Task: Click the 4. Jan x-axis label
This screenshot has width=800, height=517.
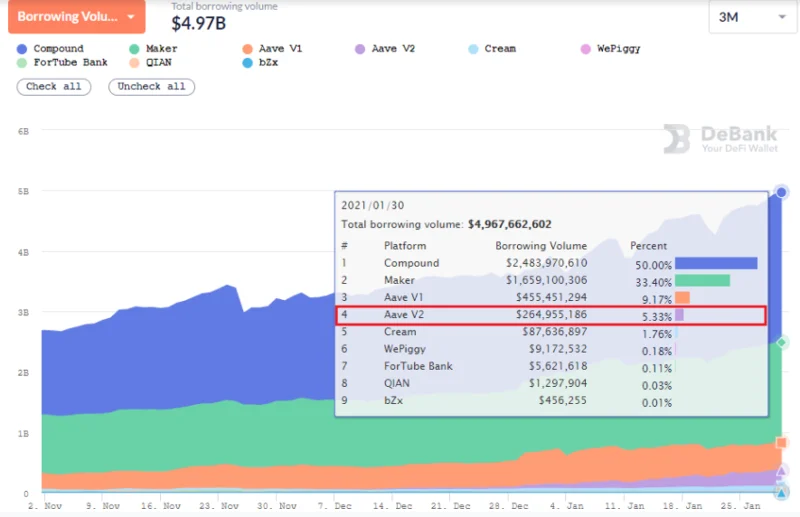Action: click(x=567, y=506)
